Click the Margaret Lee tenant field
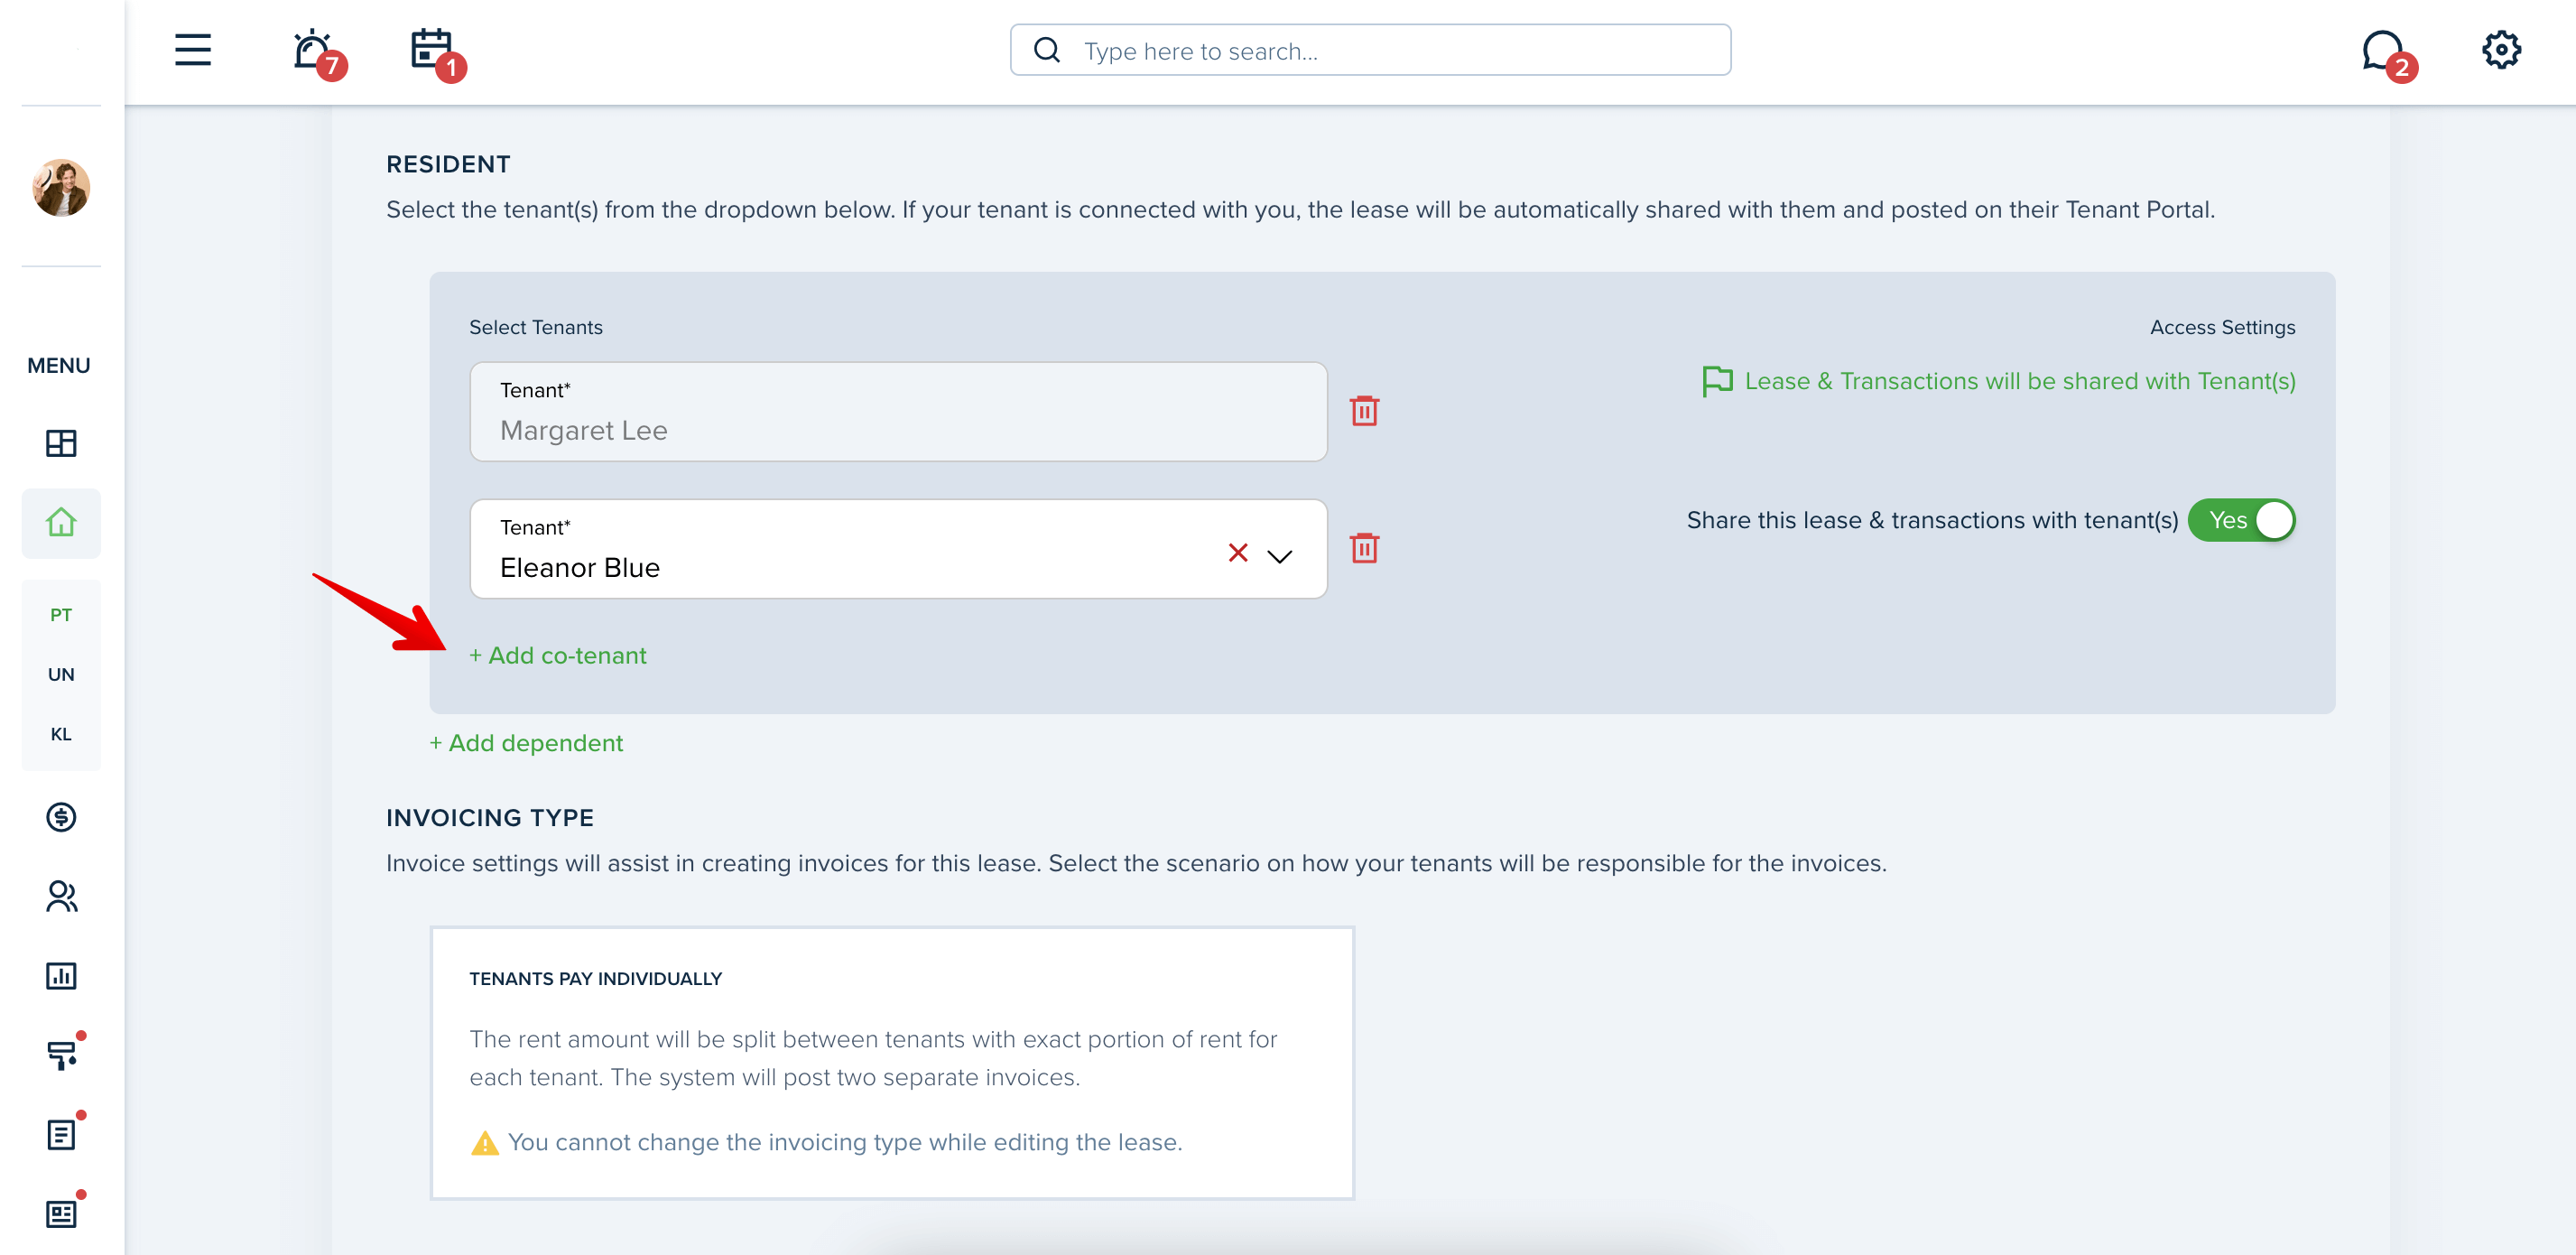Viewport: 2576px width, 1255px height. [x=898, y=411]
